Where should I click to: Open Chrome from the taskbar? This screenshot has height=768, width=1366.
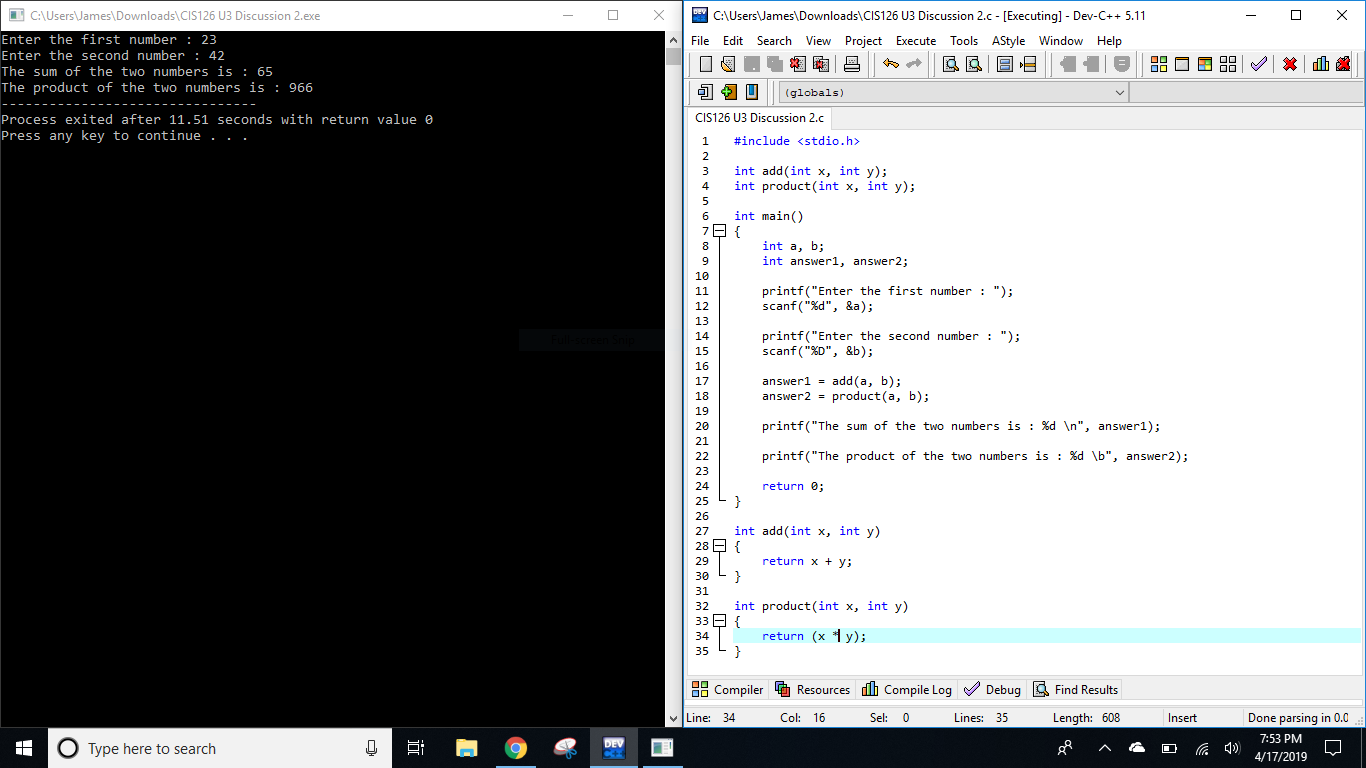pos(516,748)
